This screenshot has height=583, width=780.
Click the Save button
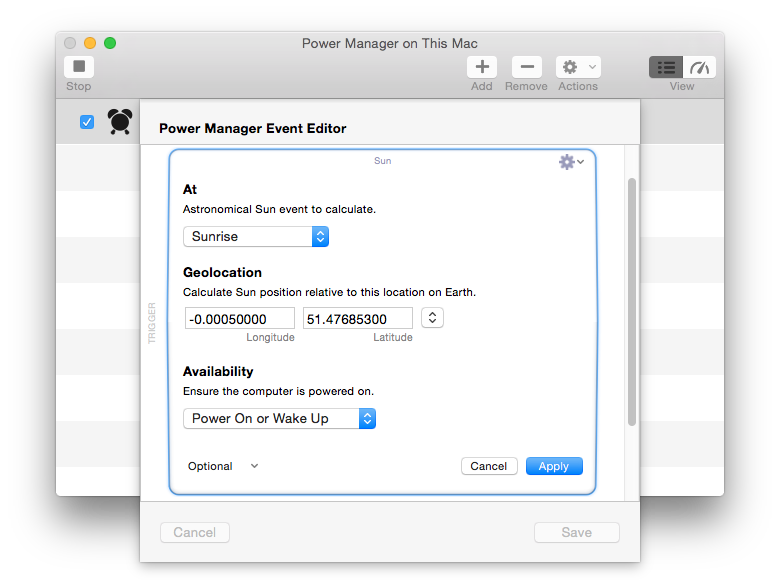pos(577,532)
